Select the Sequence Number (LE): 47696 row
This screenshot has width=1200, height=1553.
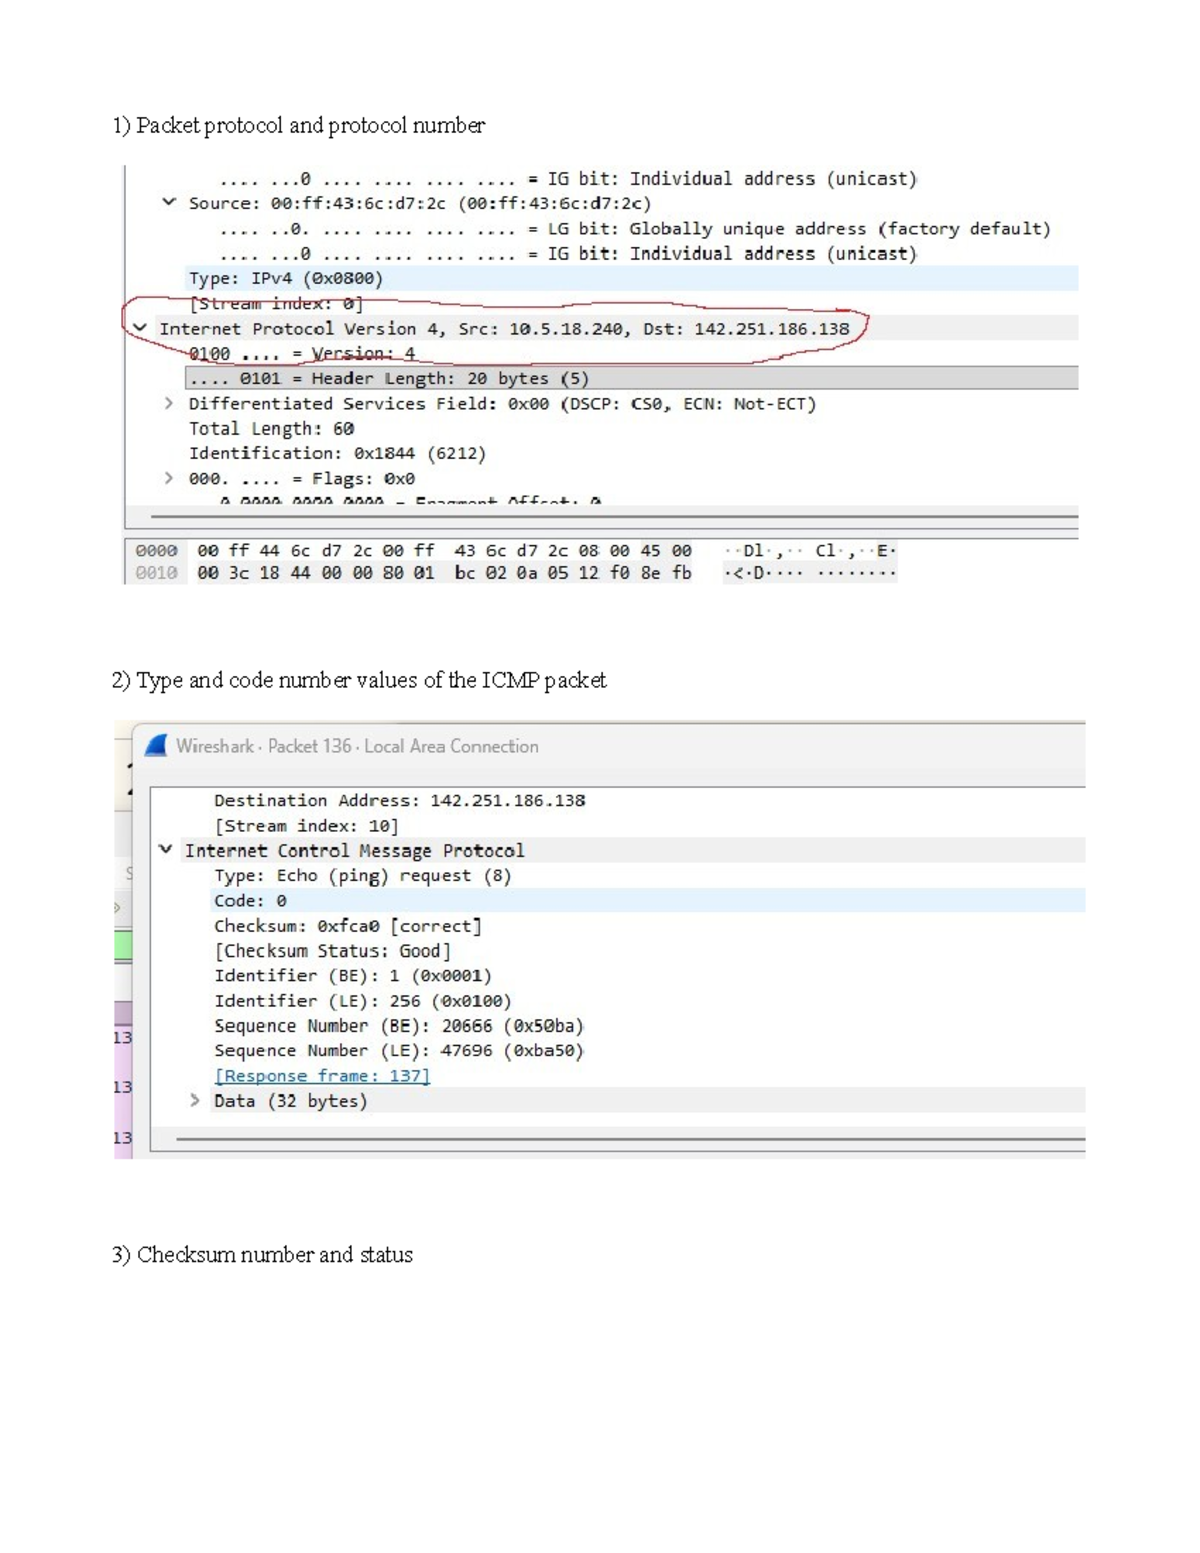(x=398, y=1050)
